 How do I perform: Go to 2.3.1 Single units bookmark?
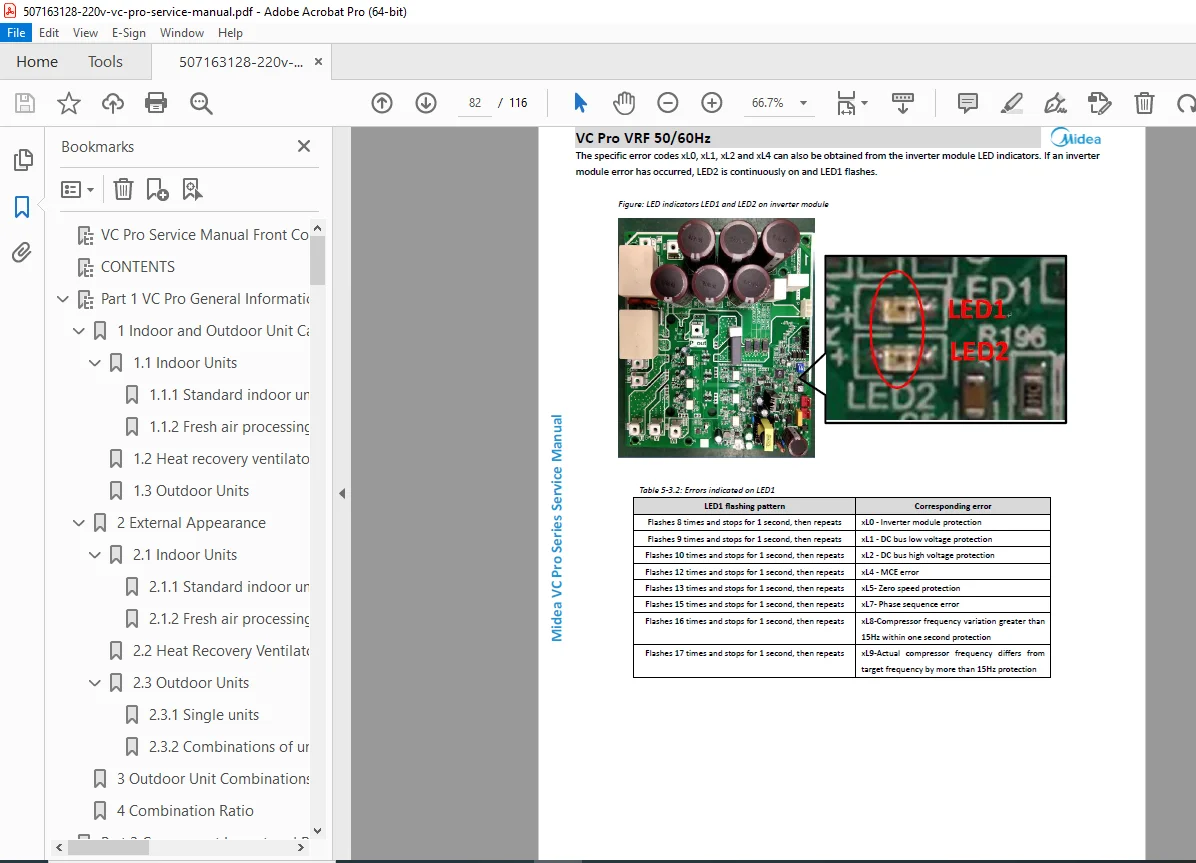[203, 715]
